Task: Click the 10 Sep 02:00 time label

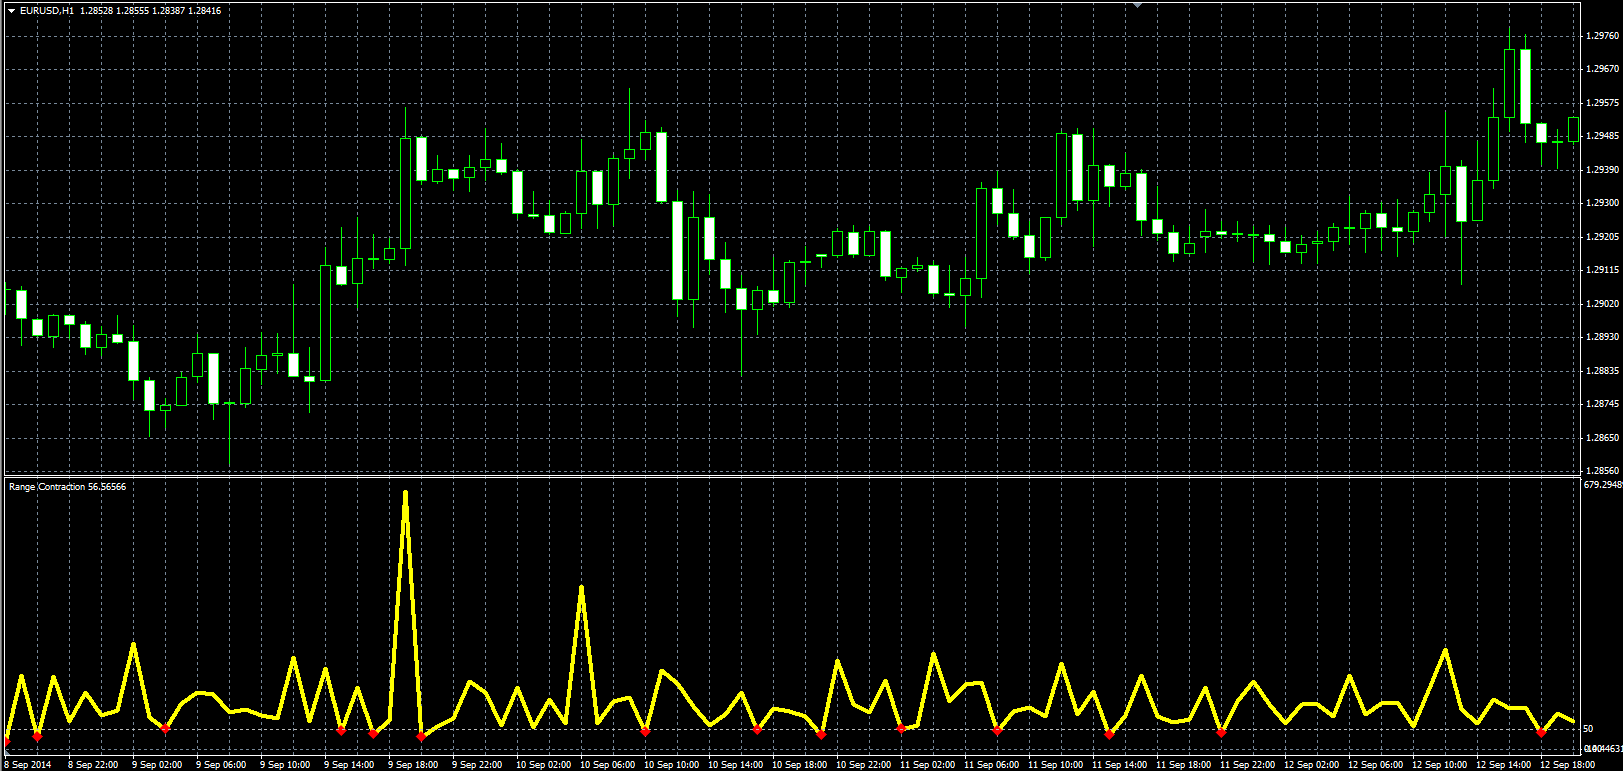Action: pos(543,765)
